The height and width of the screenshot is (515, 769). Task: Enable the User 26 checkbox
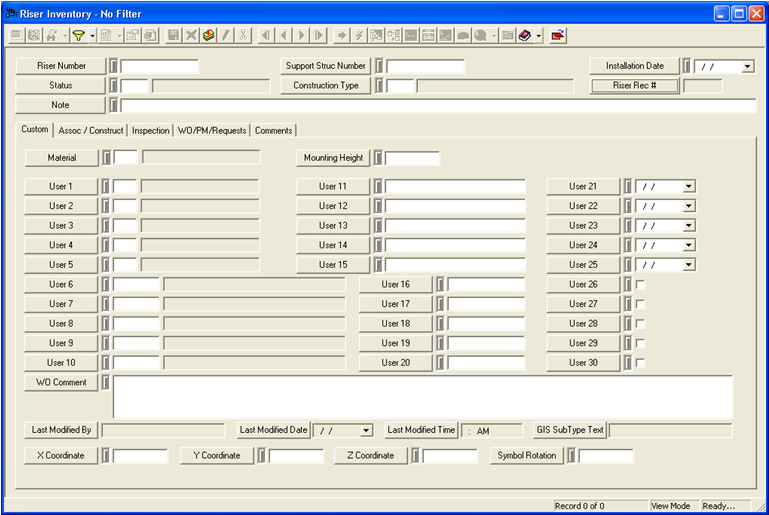[640, 285]
